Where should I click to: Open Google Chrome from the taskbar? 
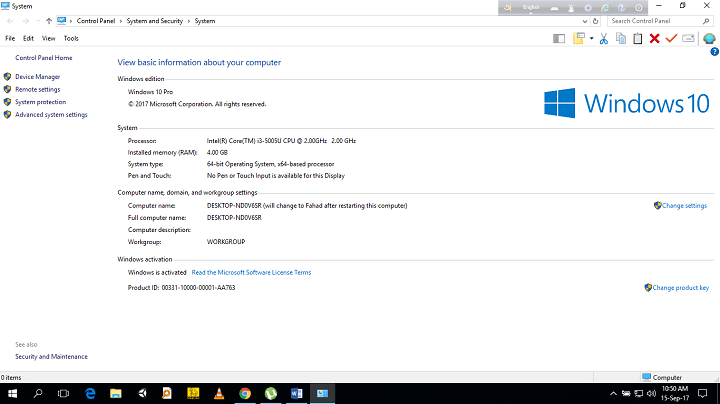[245, 393]
